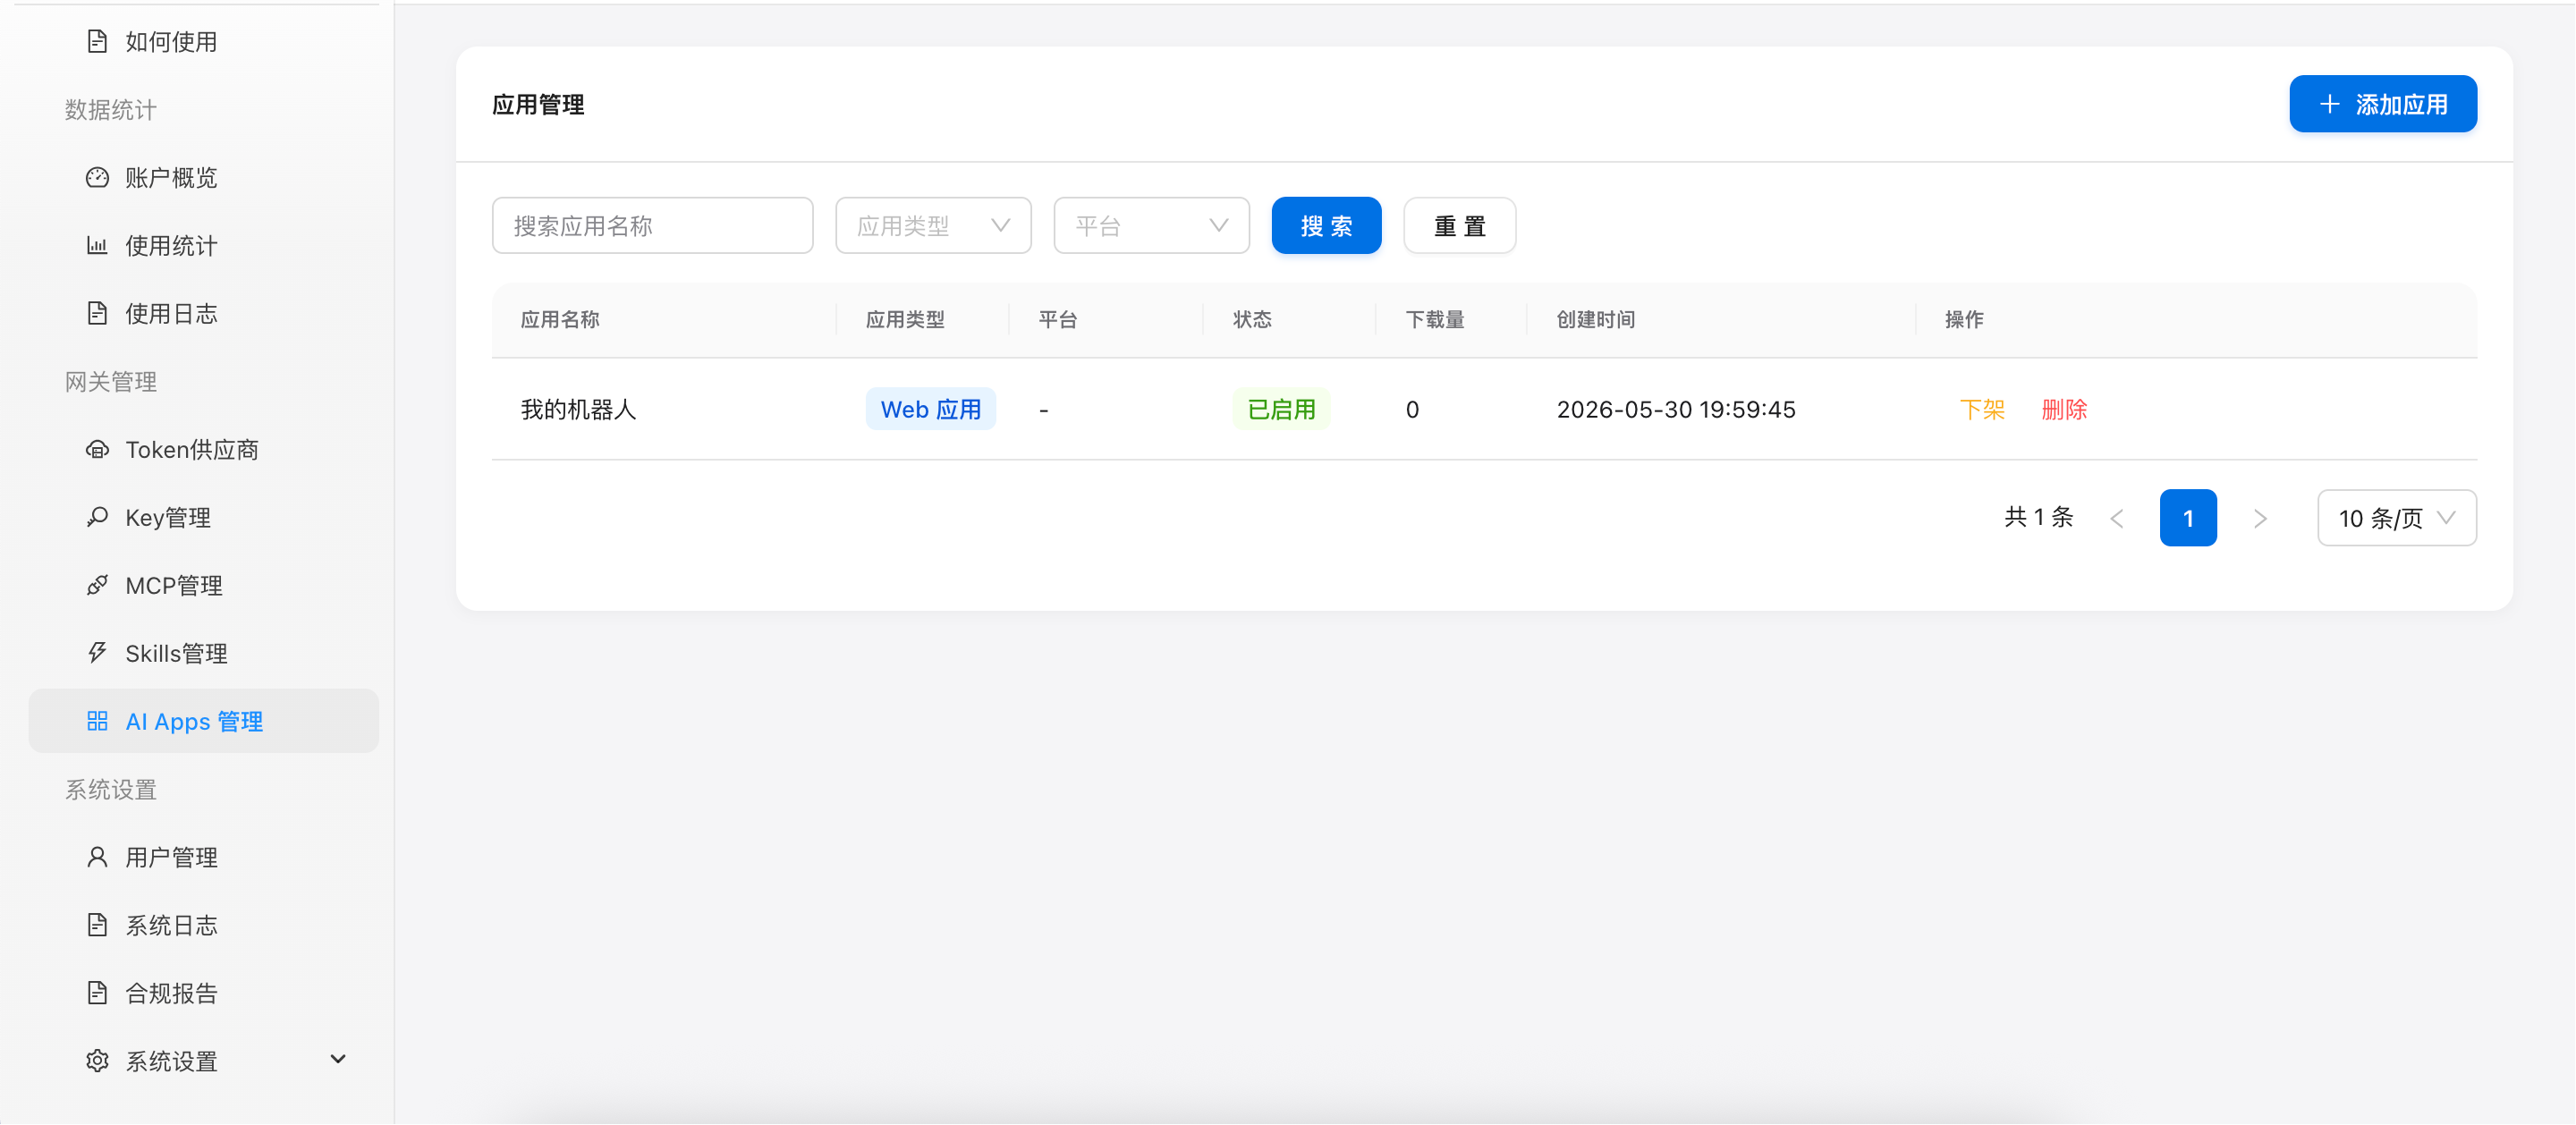Click 删除 for 我的机器人
The image size is (2576, 1125).
(x=2064, y=409)
